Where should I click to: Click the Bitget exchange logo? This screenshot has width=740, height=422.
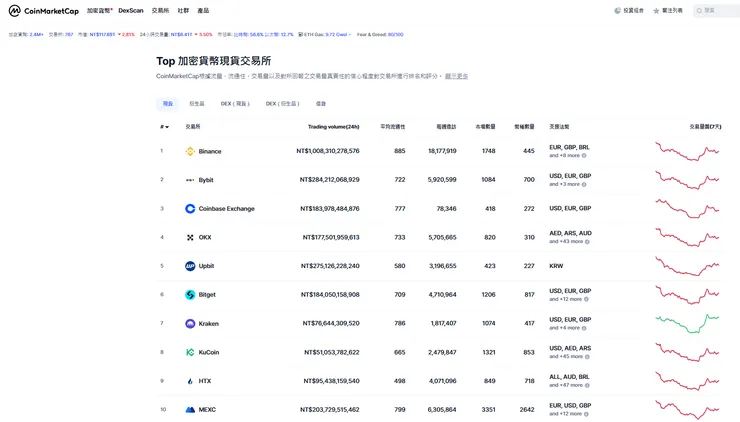190,295
